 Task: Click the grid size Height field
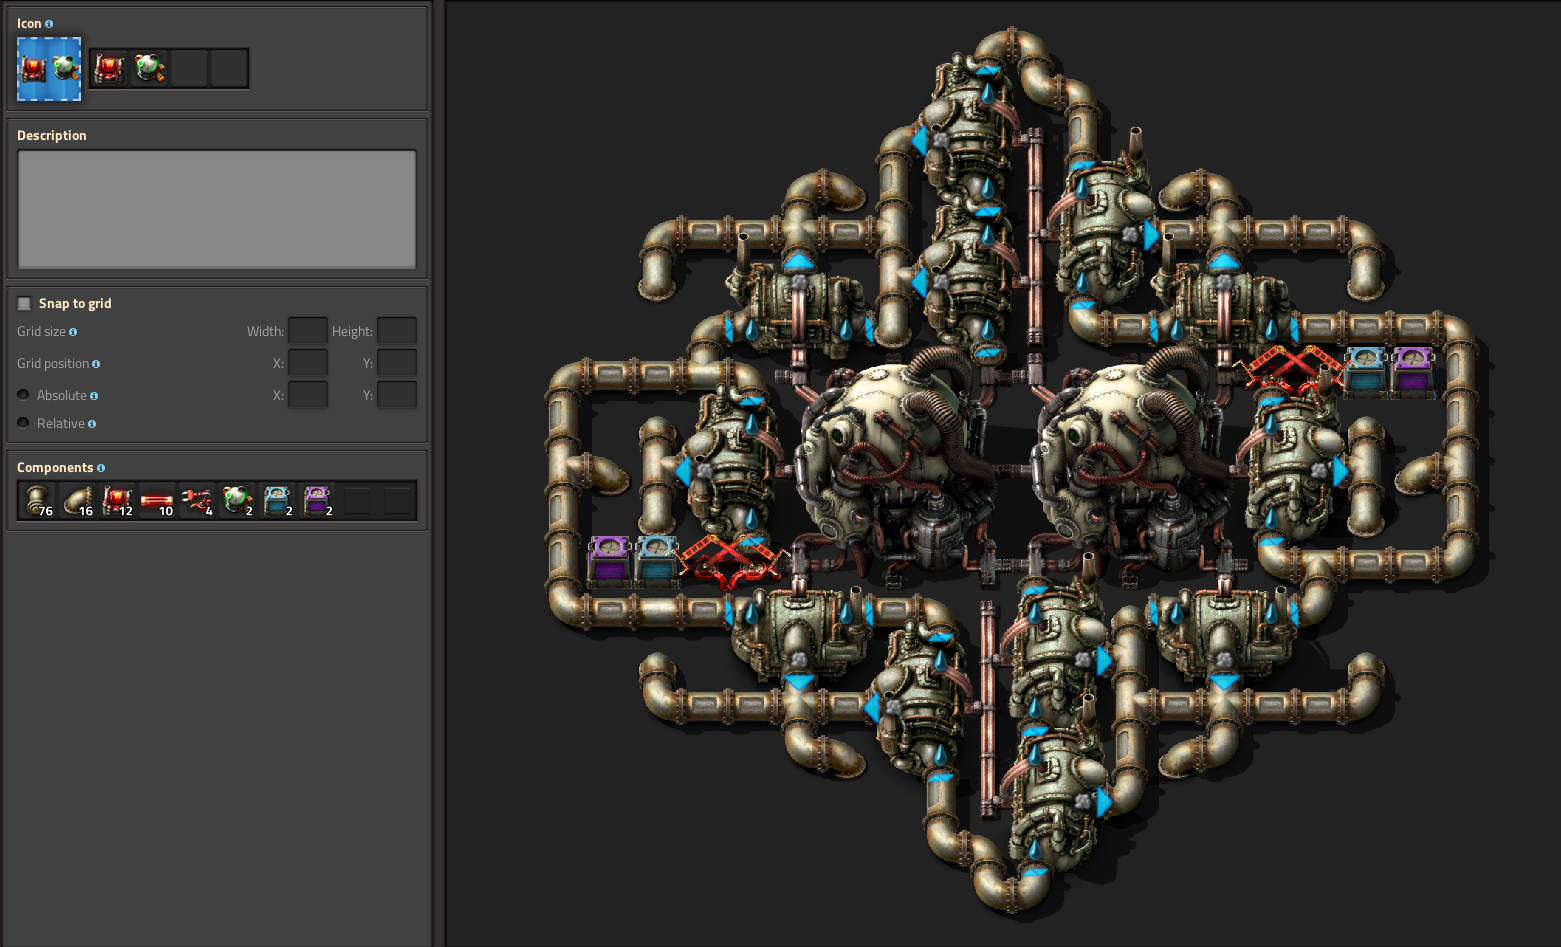coord(397,331)
